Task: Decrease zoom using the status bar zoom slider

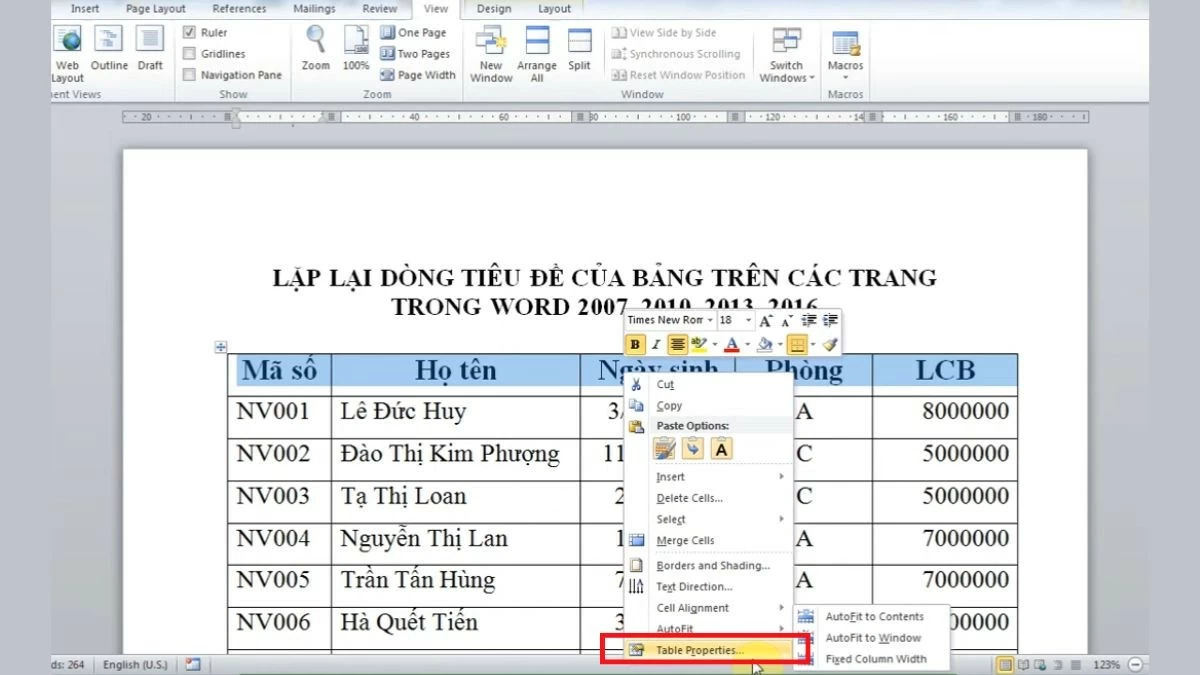Action: tap(1136, 663)
